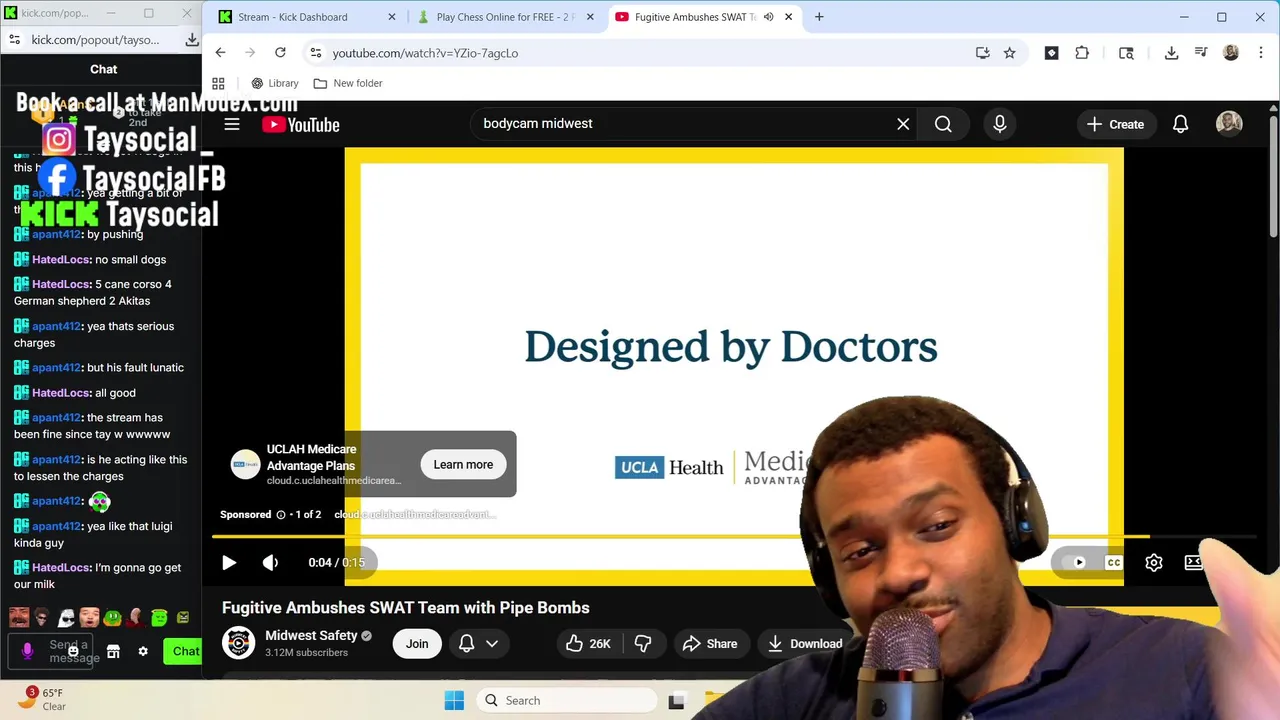The image size is (1280, 720).
Task: Click the YouTube Create button
Action: [x=1115, y=124]
